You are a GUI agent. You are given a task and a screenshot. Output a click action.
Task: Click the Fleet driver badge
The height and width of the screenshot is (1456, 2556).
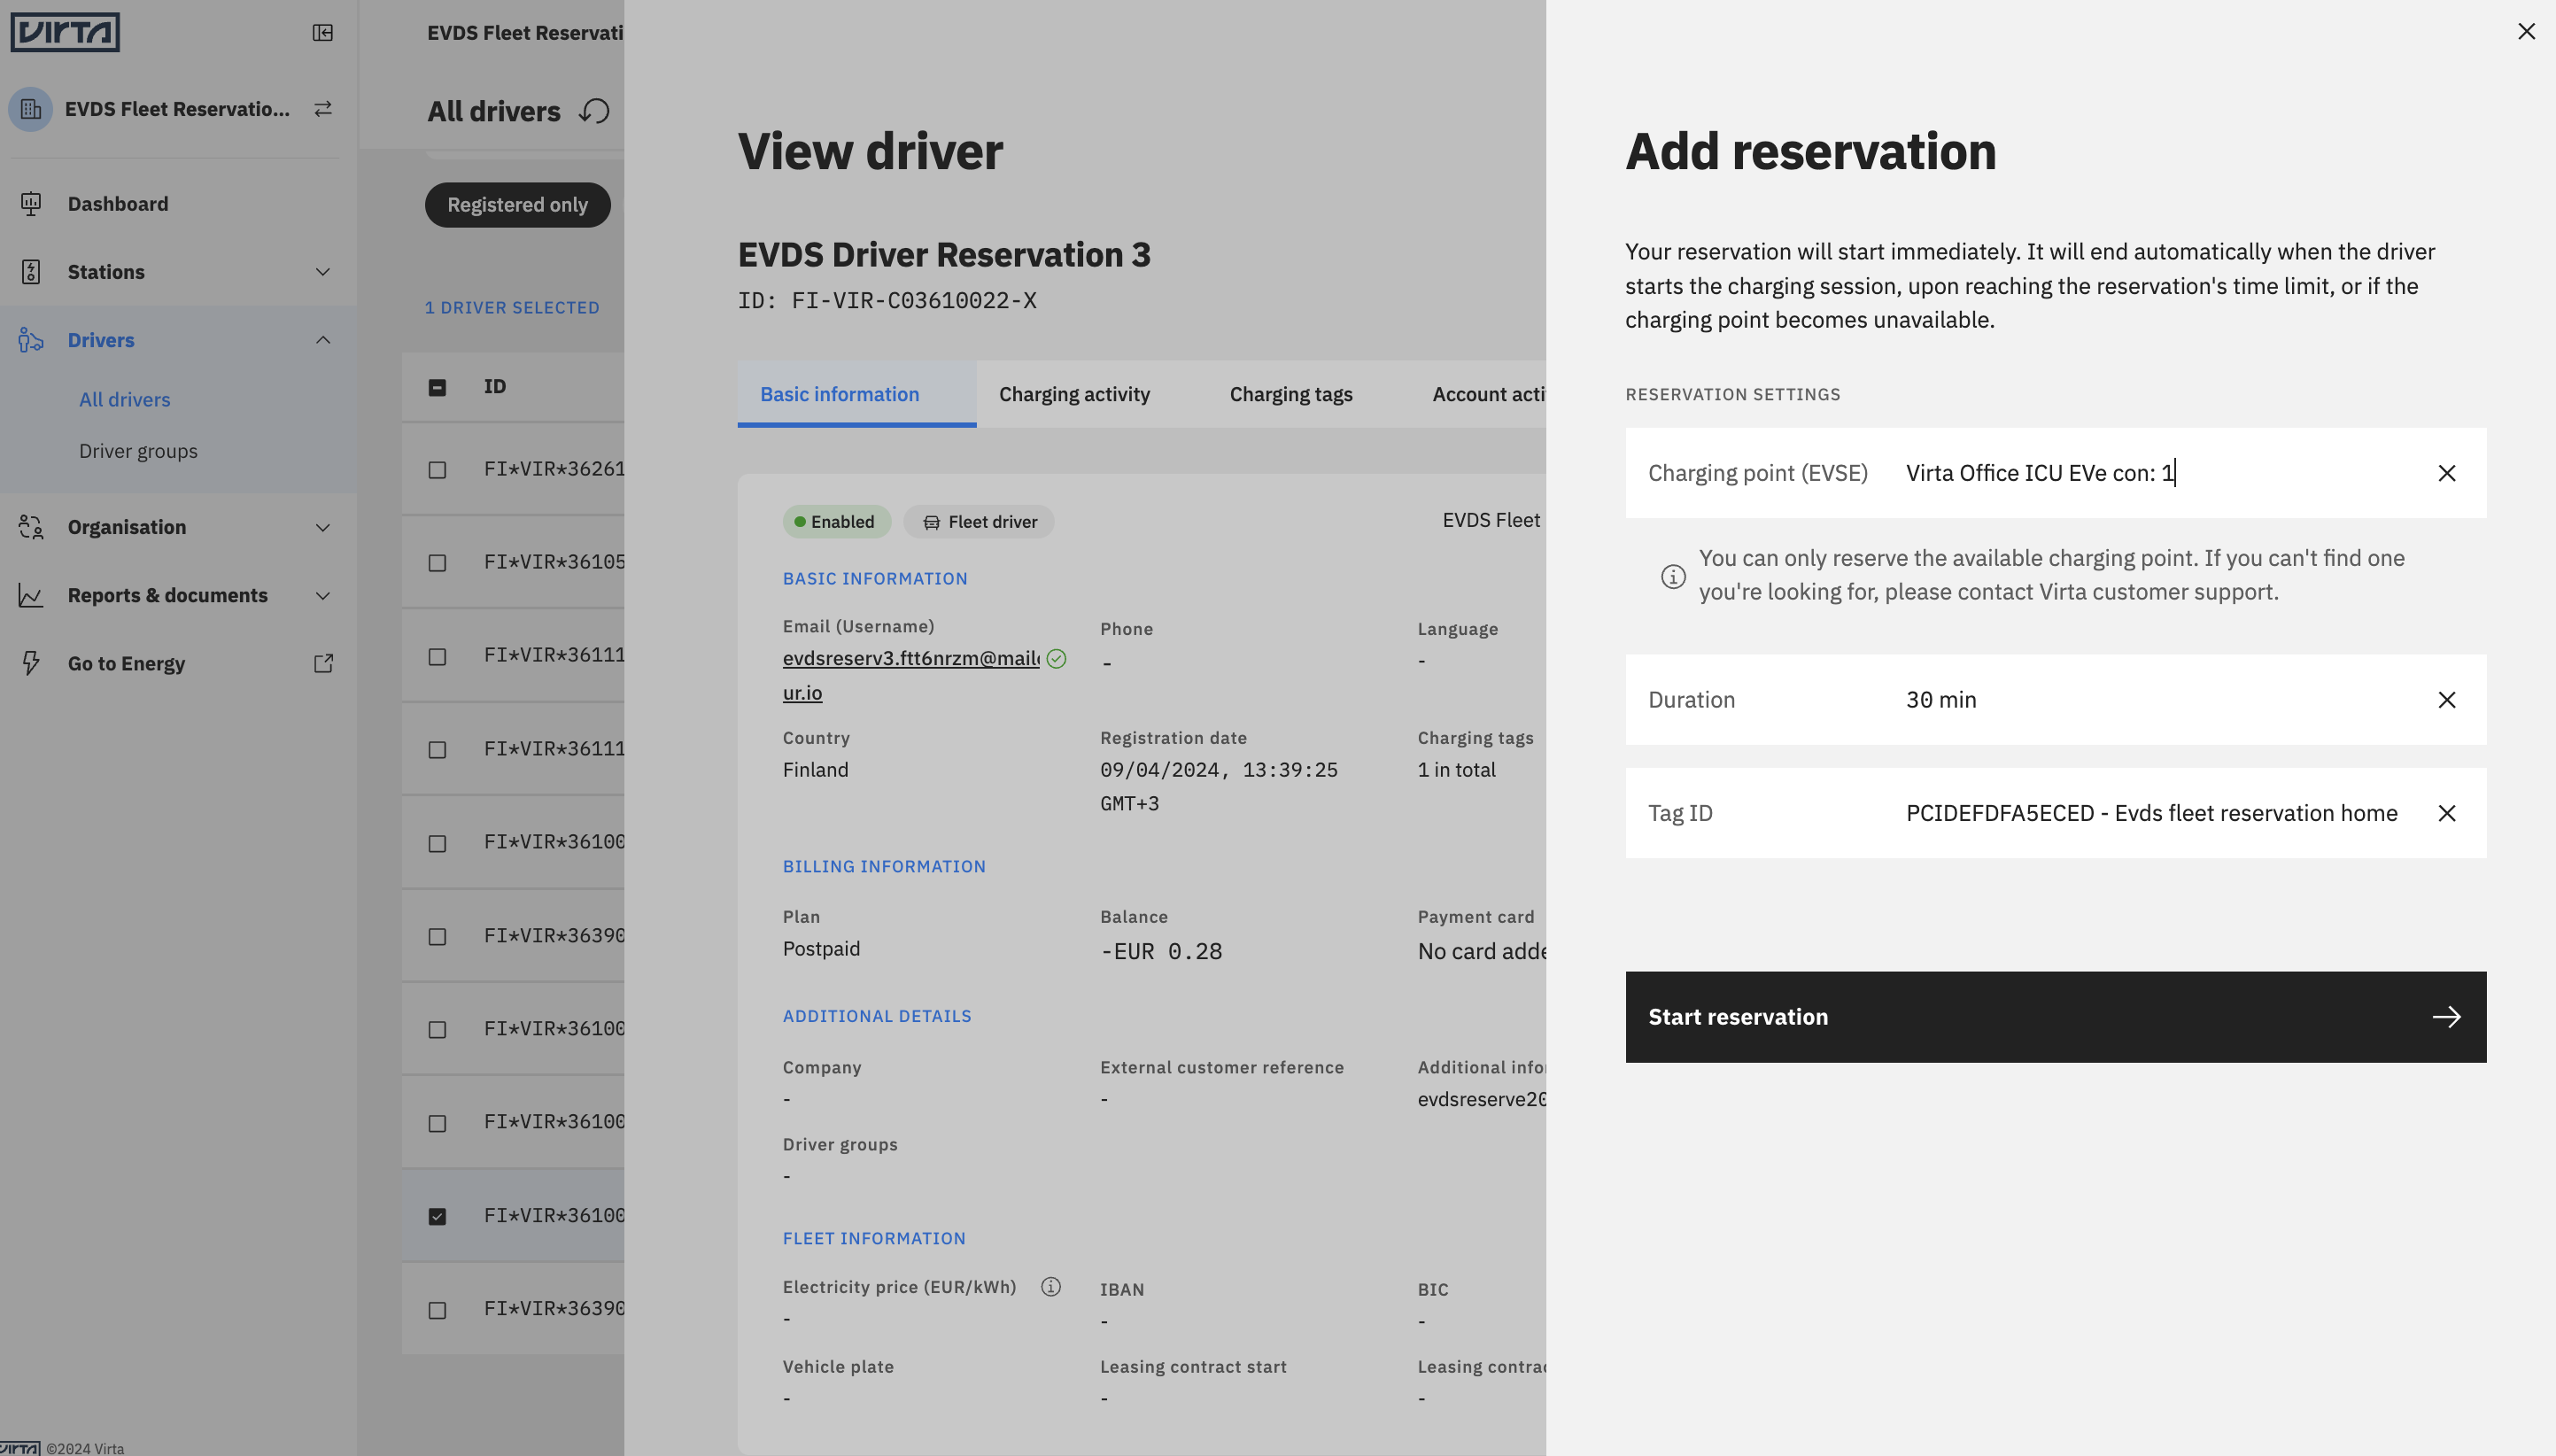(x=979, y=522)
